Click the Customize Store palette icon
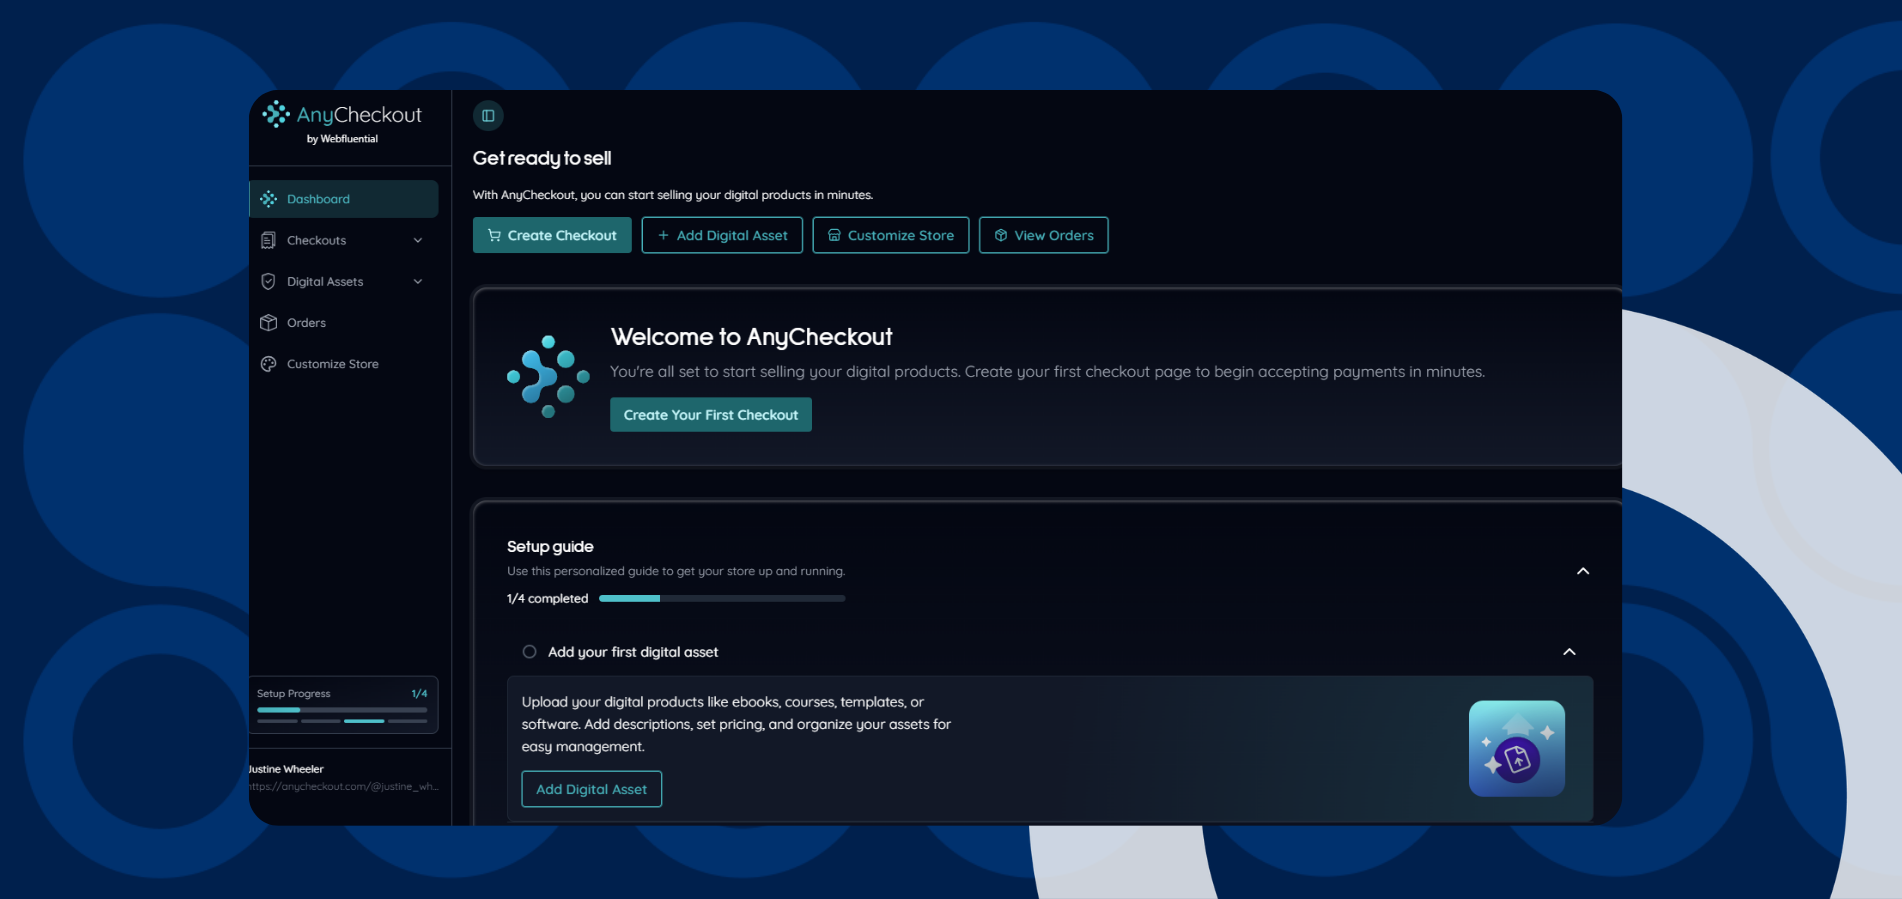 (268, 364)
